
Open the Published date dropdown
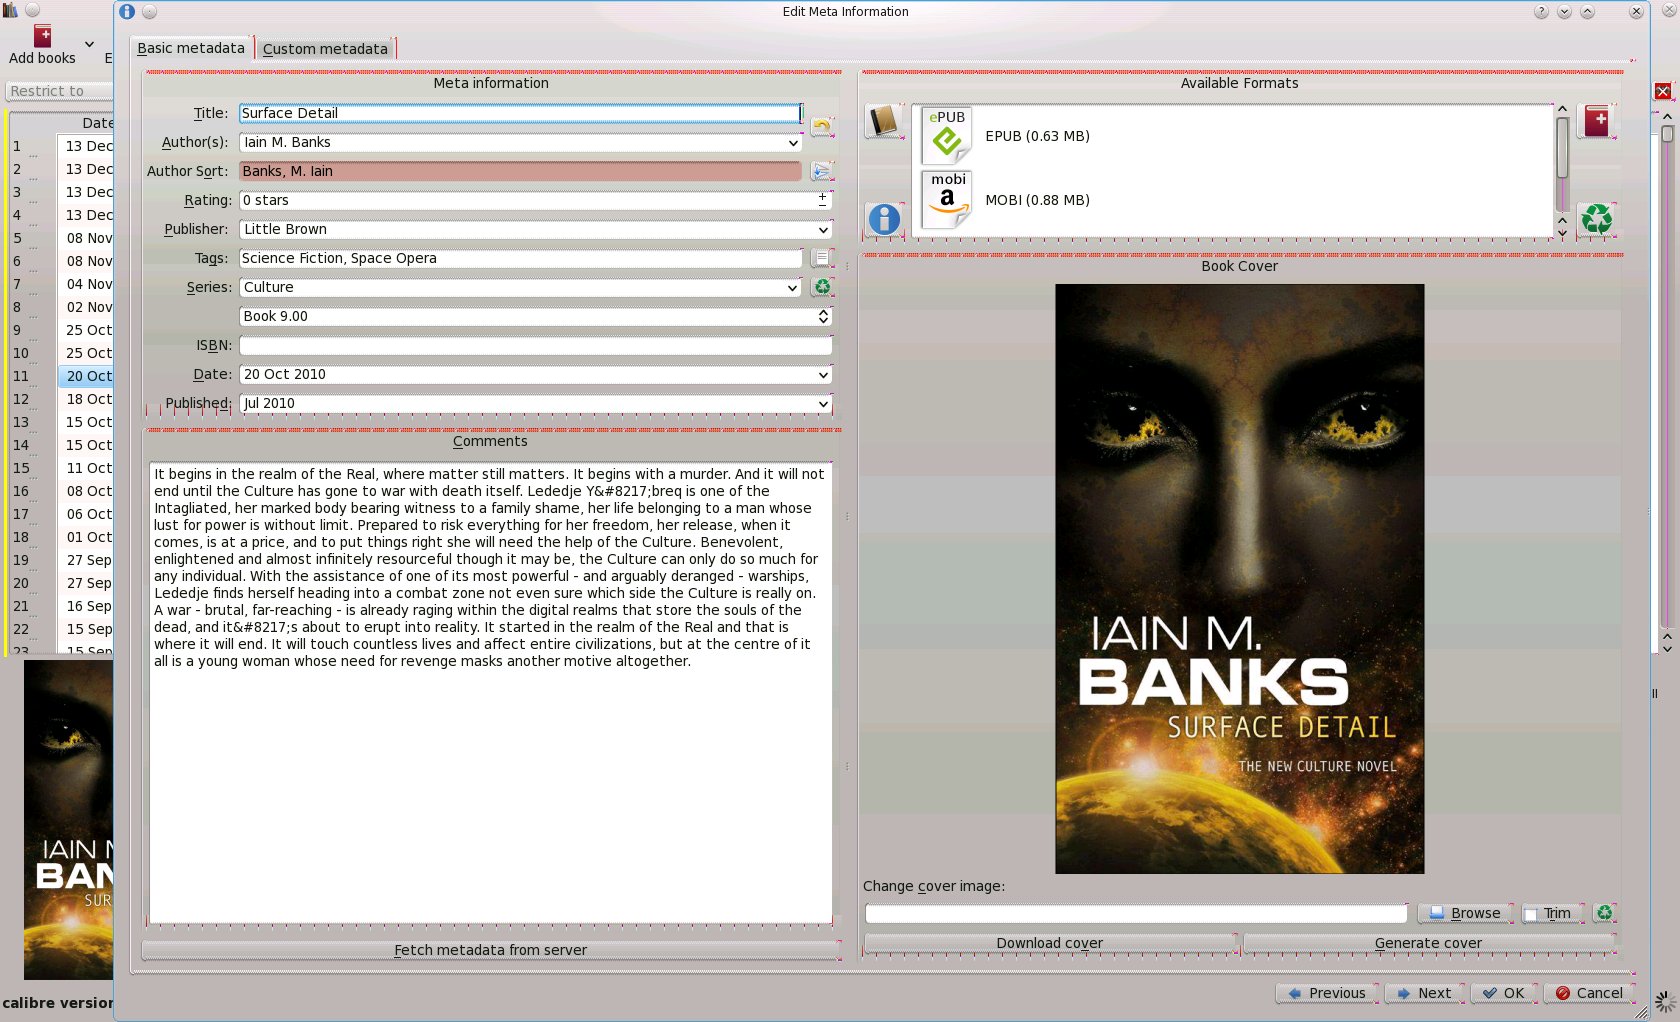click(x=823, y=404)
